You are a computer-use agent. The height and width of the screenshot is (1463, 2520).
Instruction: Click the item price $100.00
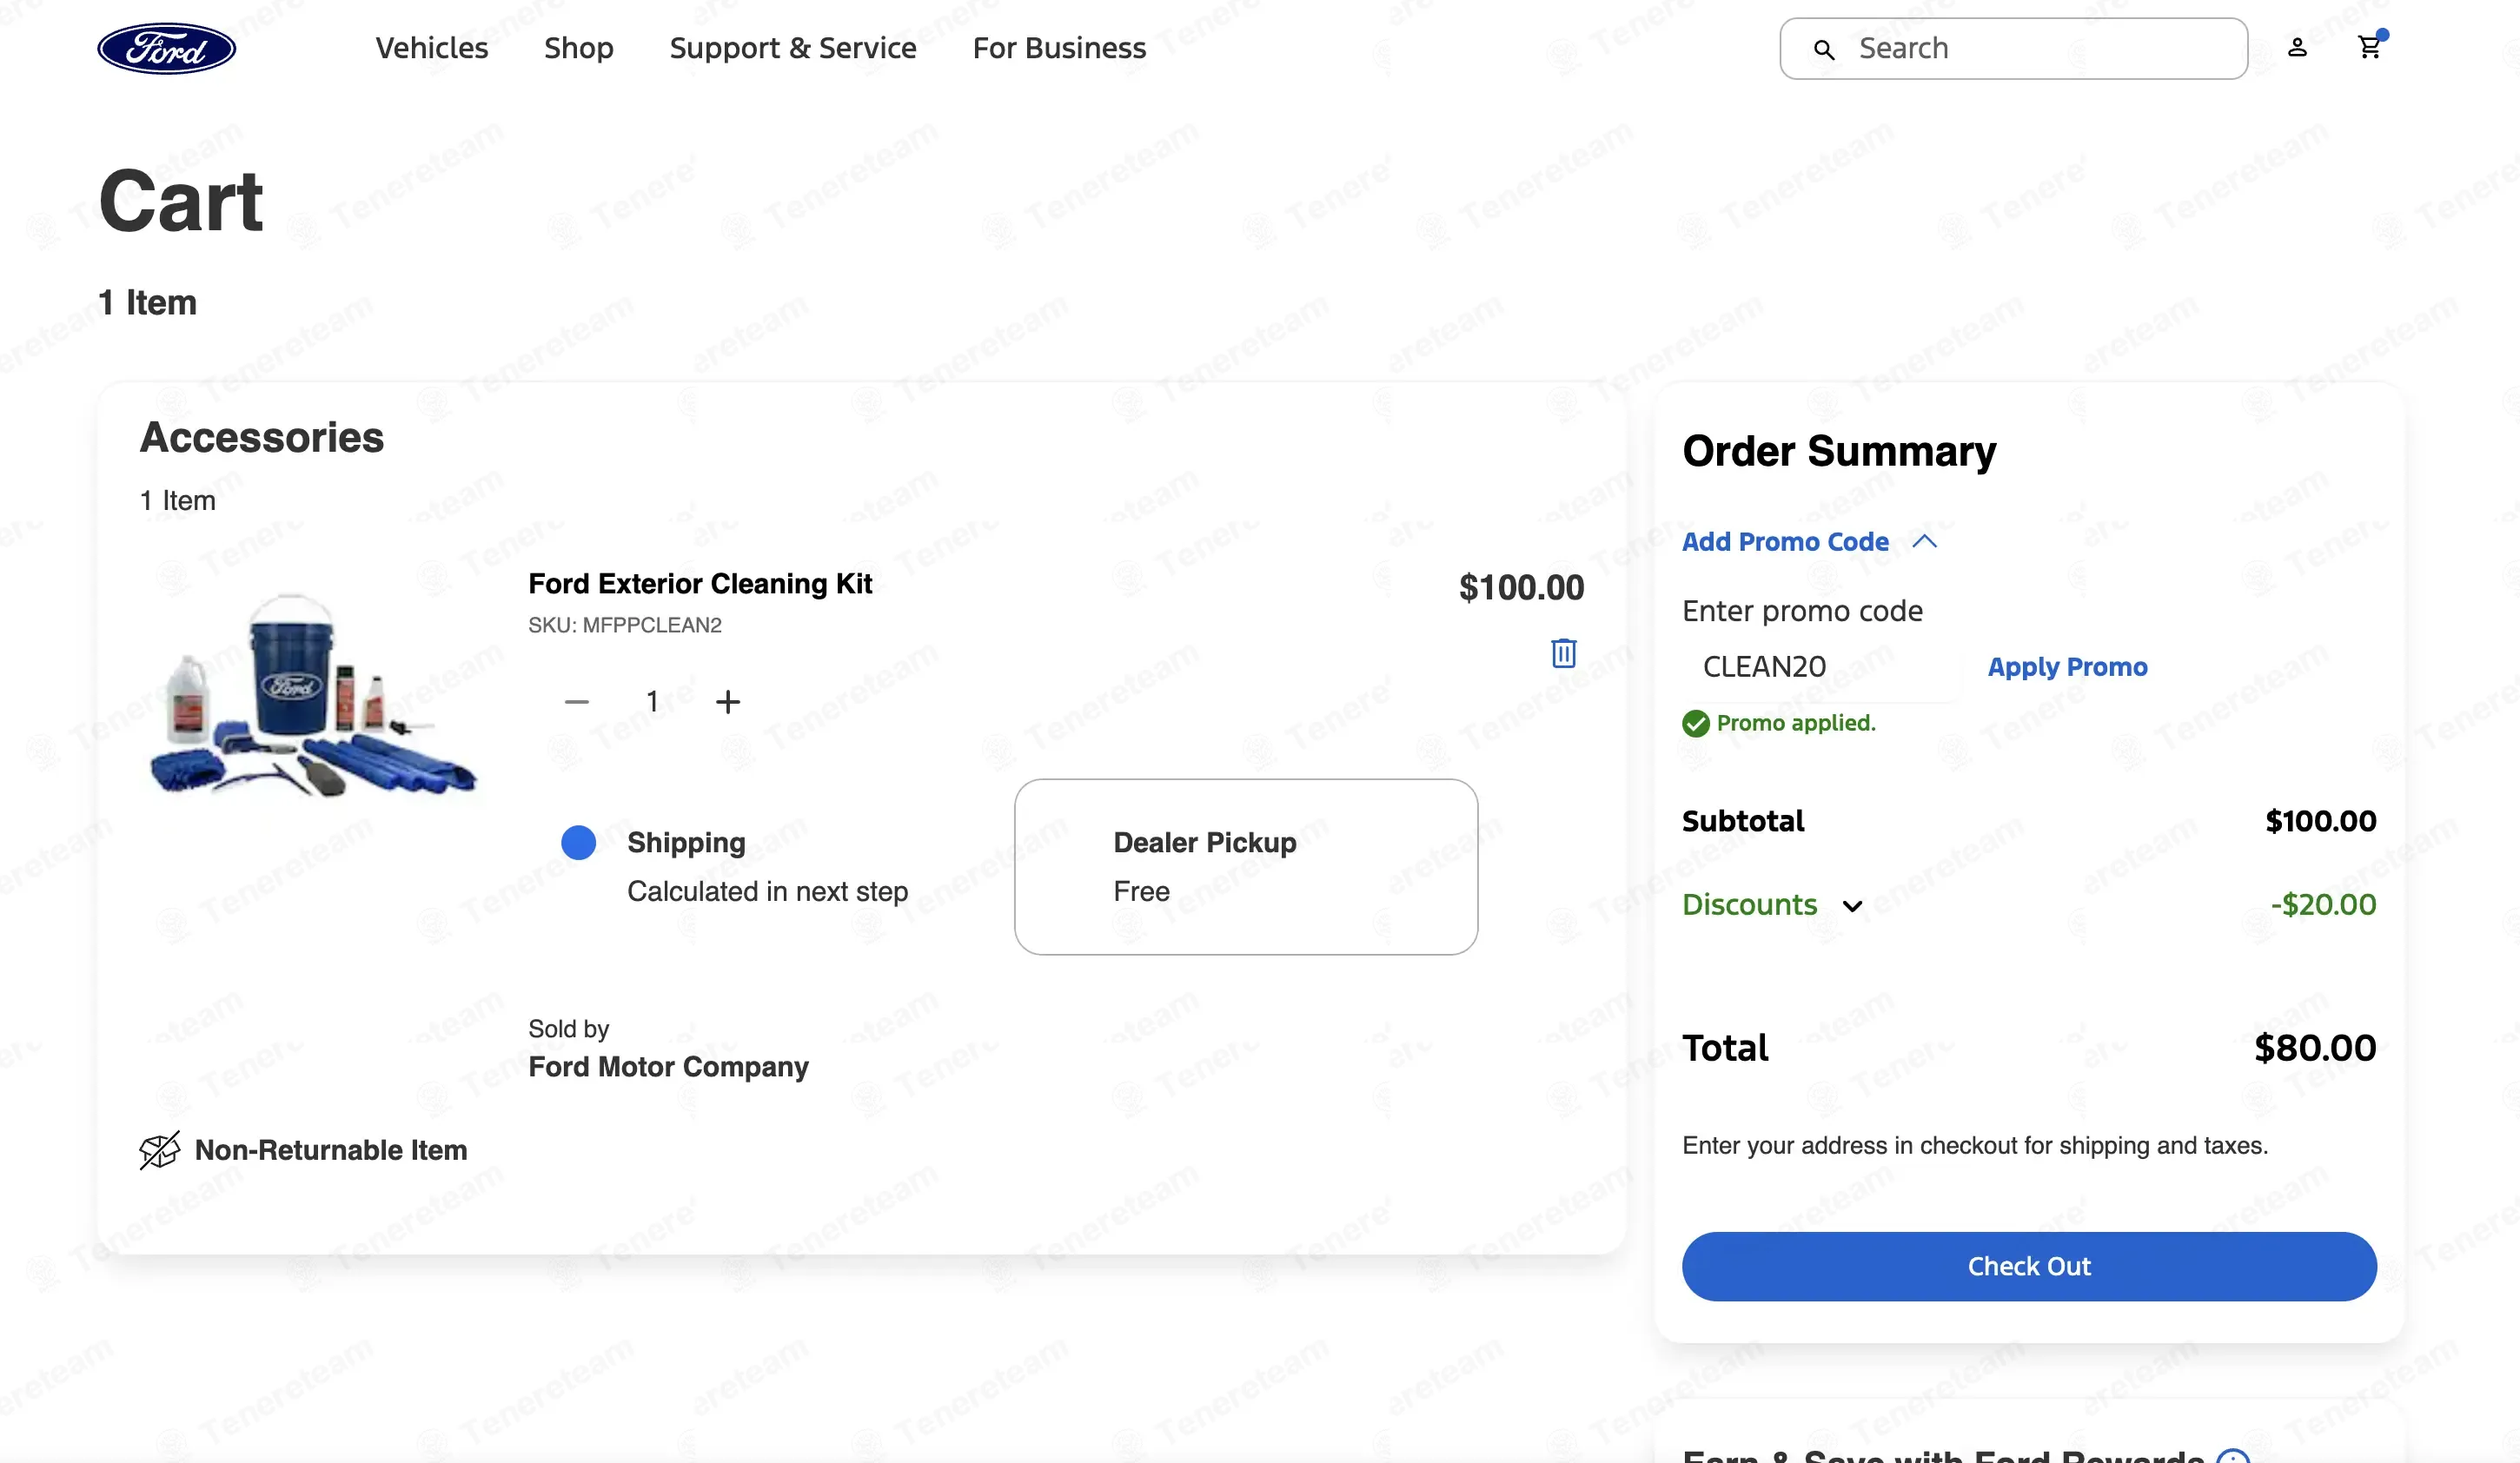tap(1521, 587)
